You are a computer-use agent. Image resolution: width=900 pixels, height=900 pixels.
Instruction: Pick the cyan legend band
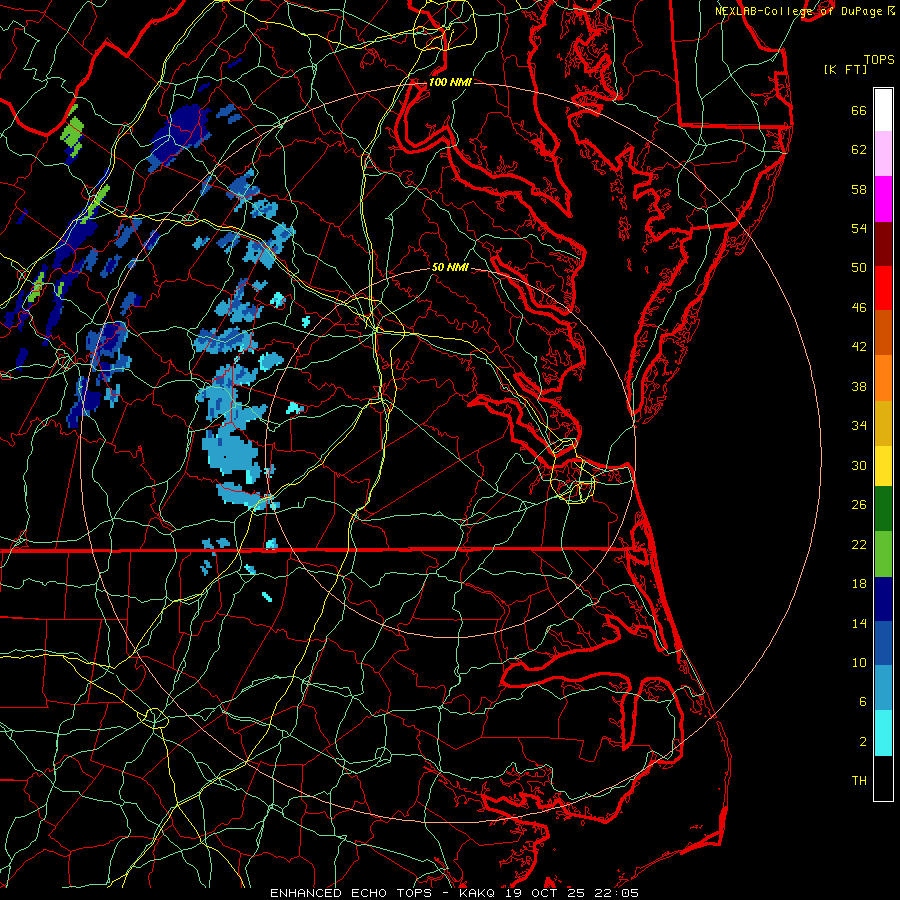click(x=883, y=733)
